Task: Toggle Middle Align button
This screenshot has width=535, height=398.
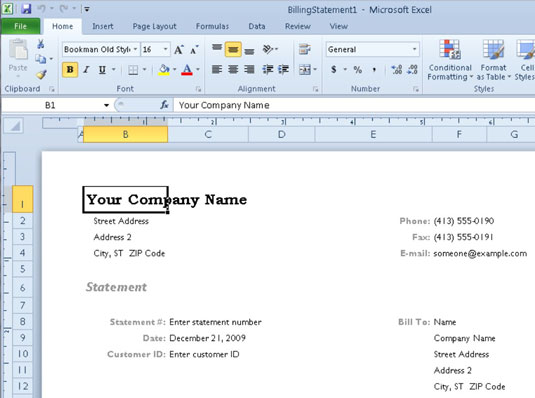Action: click(233, 49)
